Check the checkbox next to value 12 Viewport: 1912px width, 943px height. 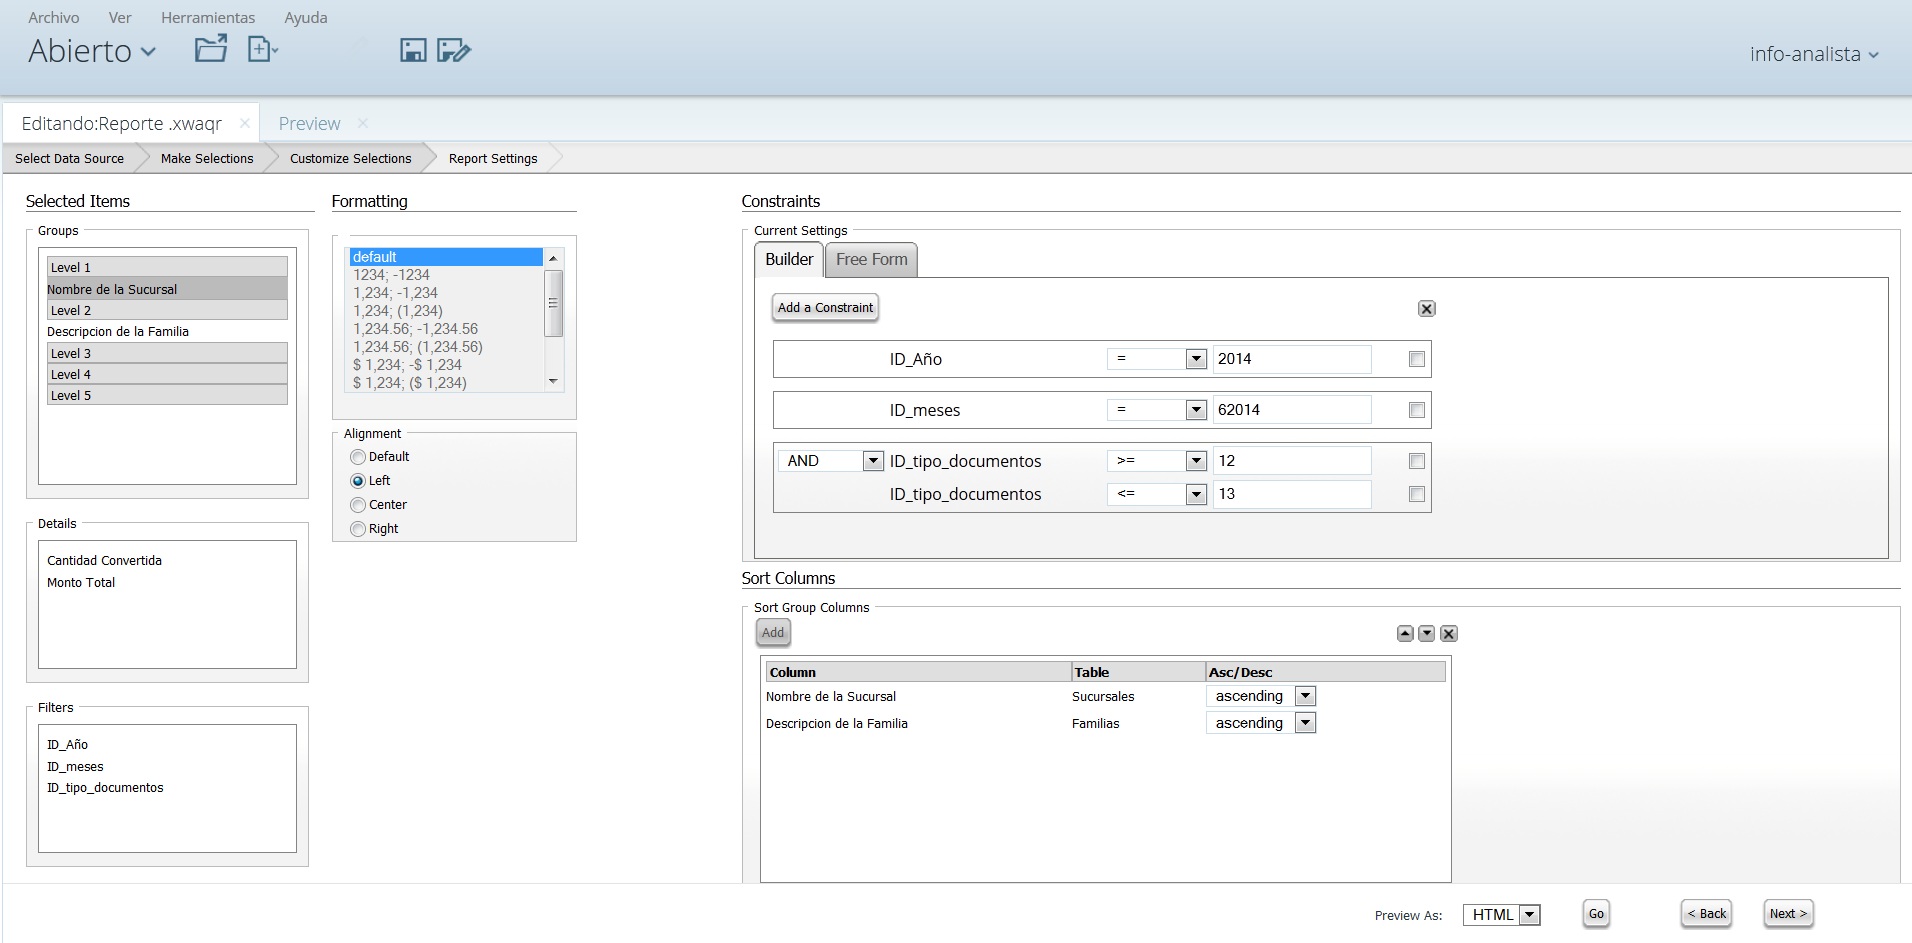pos(1417,461)
